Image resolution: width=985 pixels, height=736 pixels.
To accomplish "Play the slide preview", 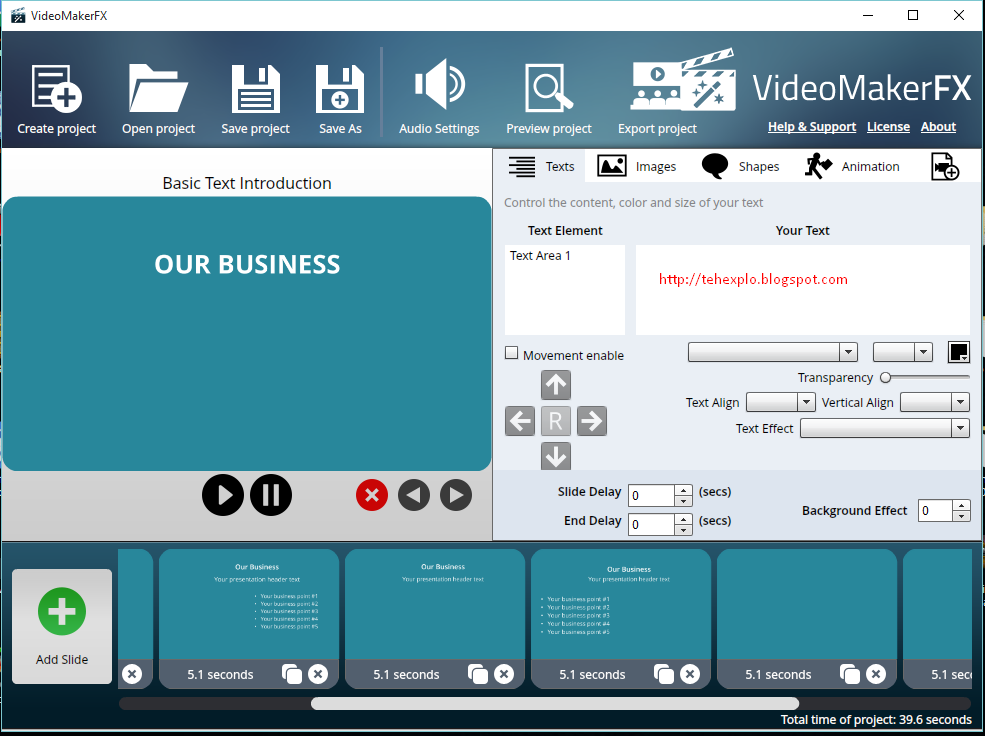I will (222, 495).
